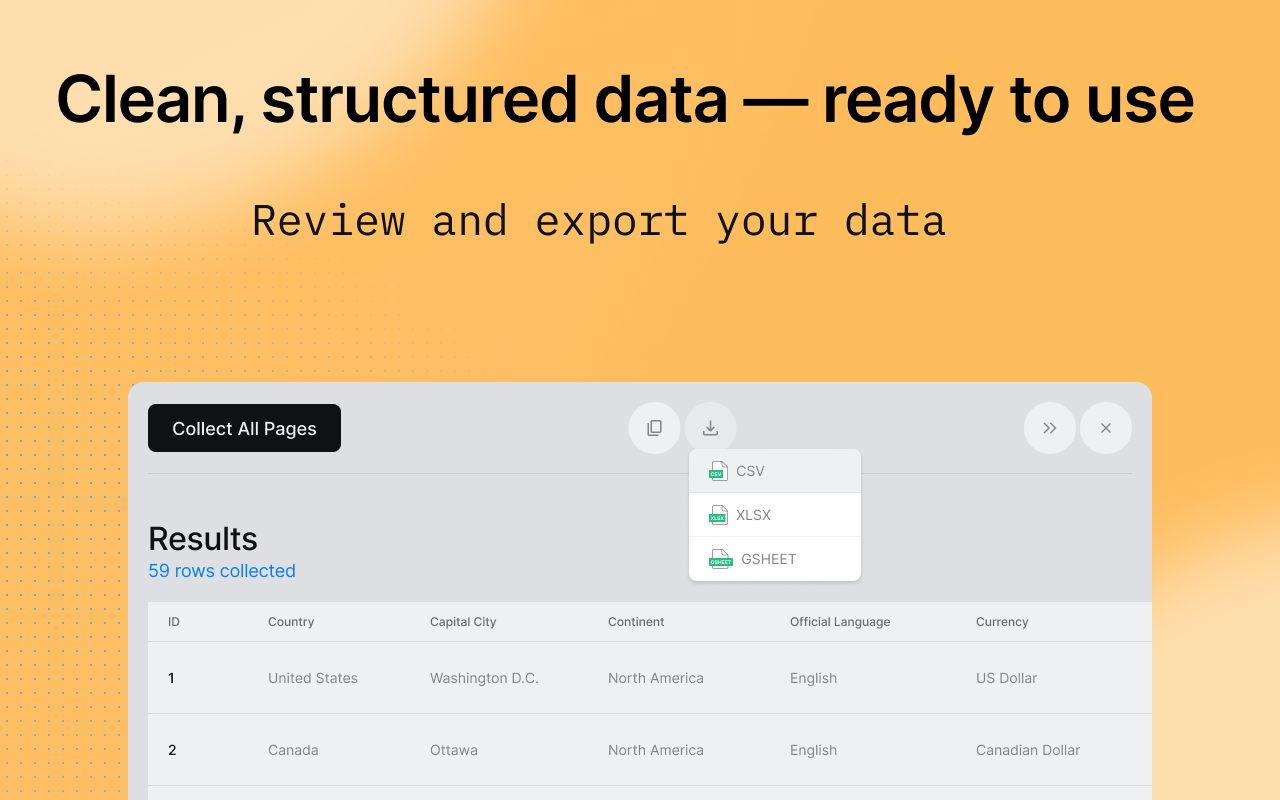Click the Currency column header
1280x800 pixels.
[x=1002, y=621]
